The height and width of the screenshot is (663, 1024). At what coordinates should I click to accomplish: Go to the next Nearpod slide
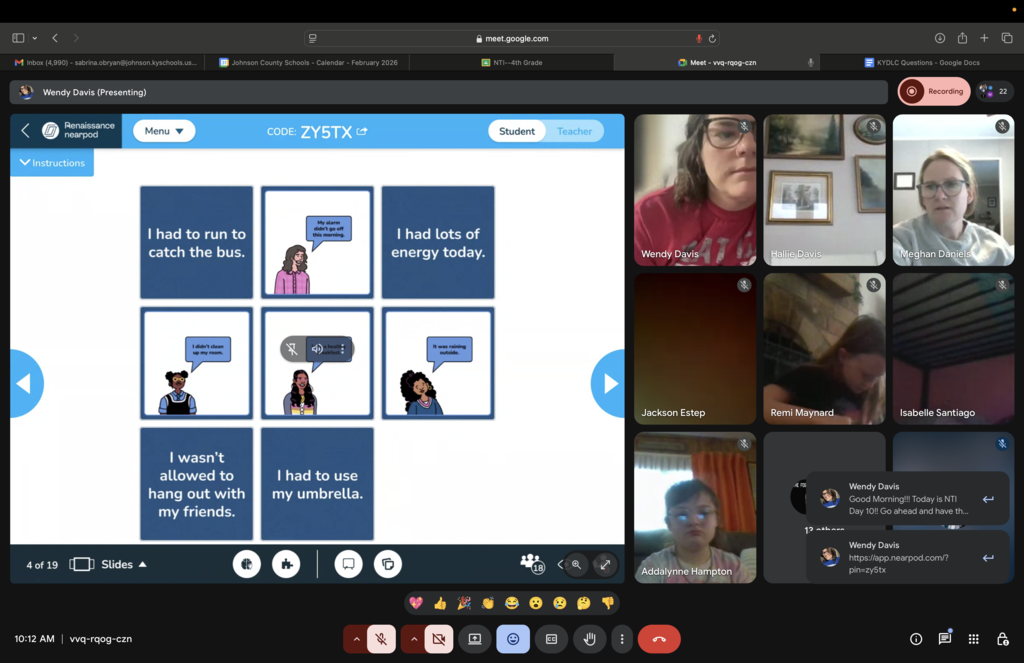608,383
